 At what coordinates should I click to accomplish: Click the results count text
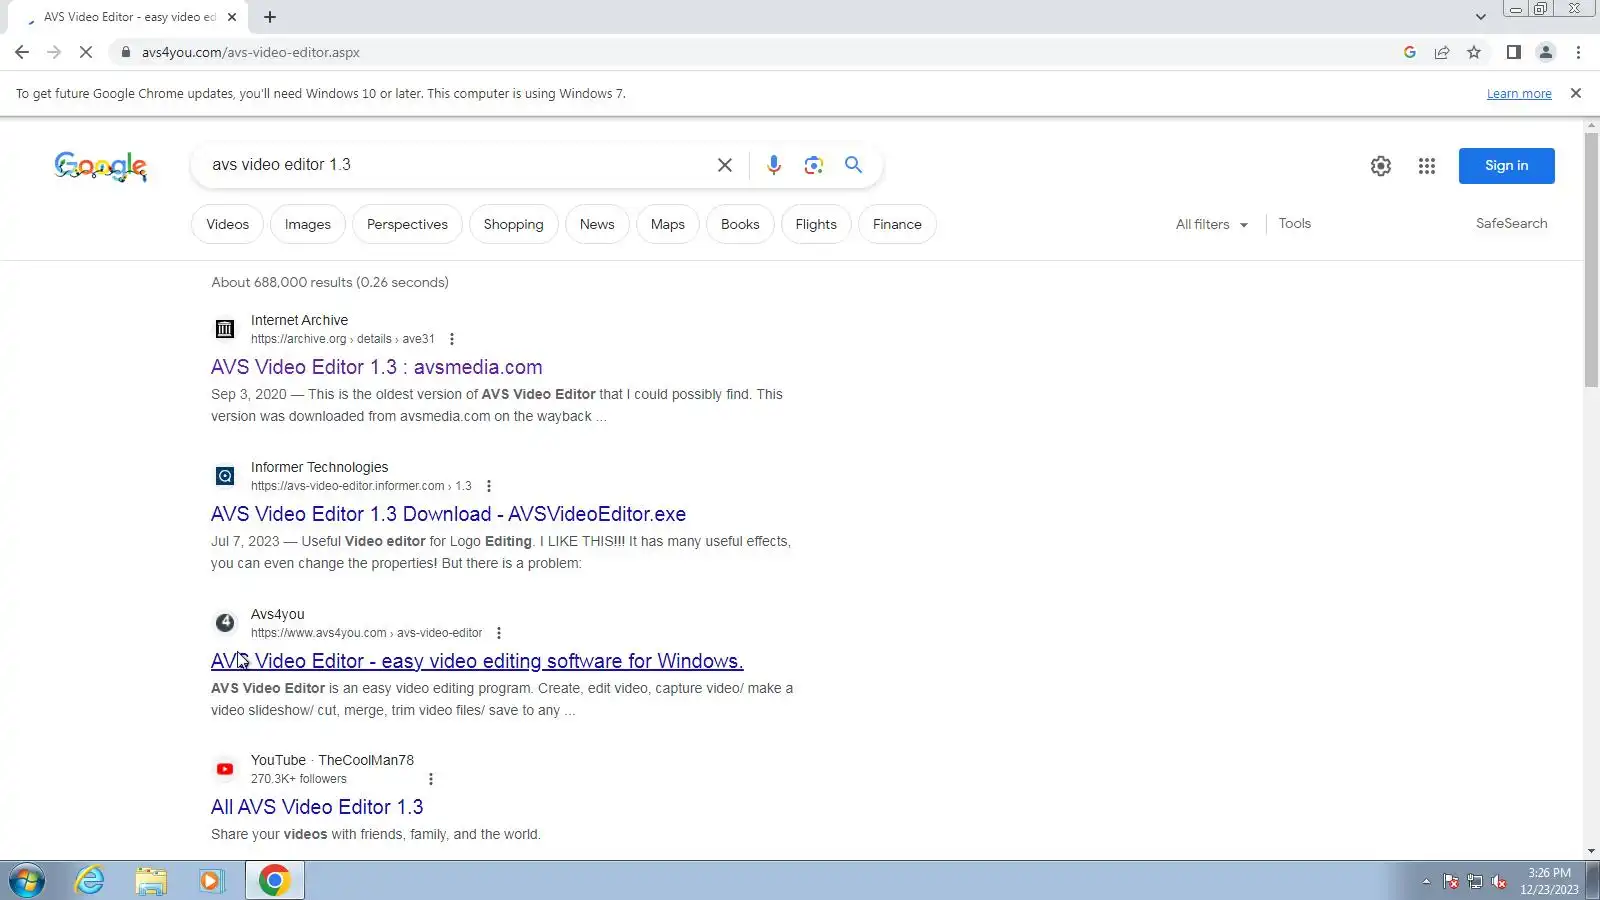330,282
